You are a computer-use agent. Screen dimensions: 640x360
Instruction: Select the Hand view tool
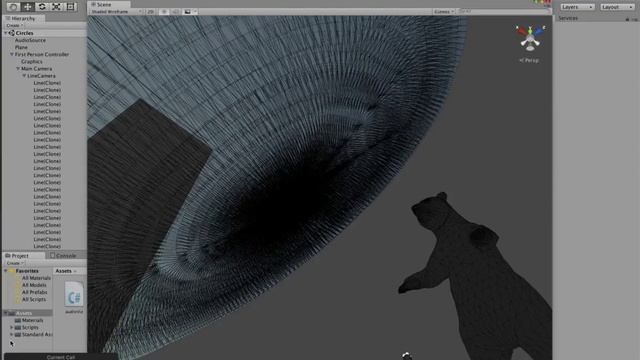tap(13, 7)
